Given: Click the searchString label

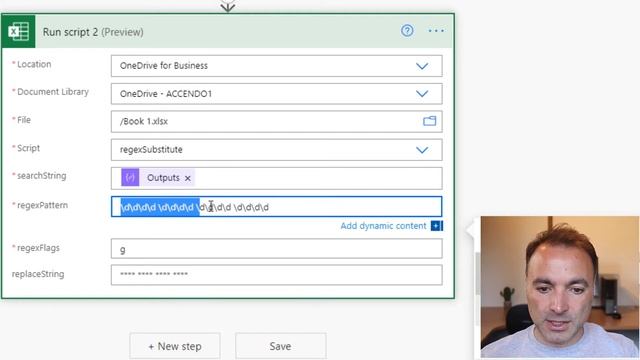Looking at the screenshot, I should (41, 176).
